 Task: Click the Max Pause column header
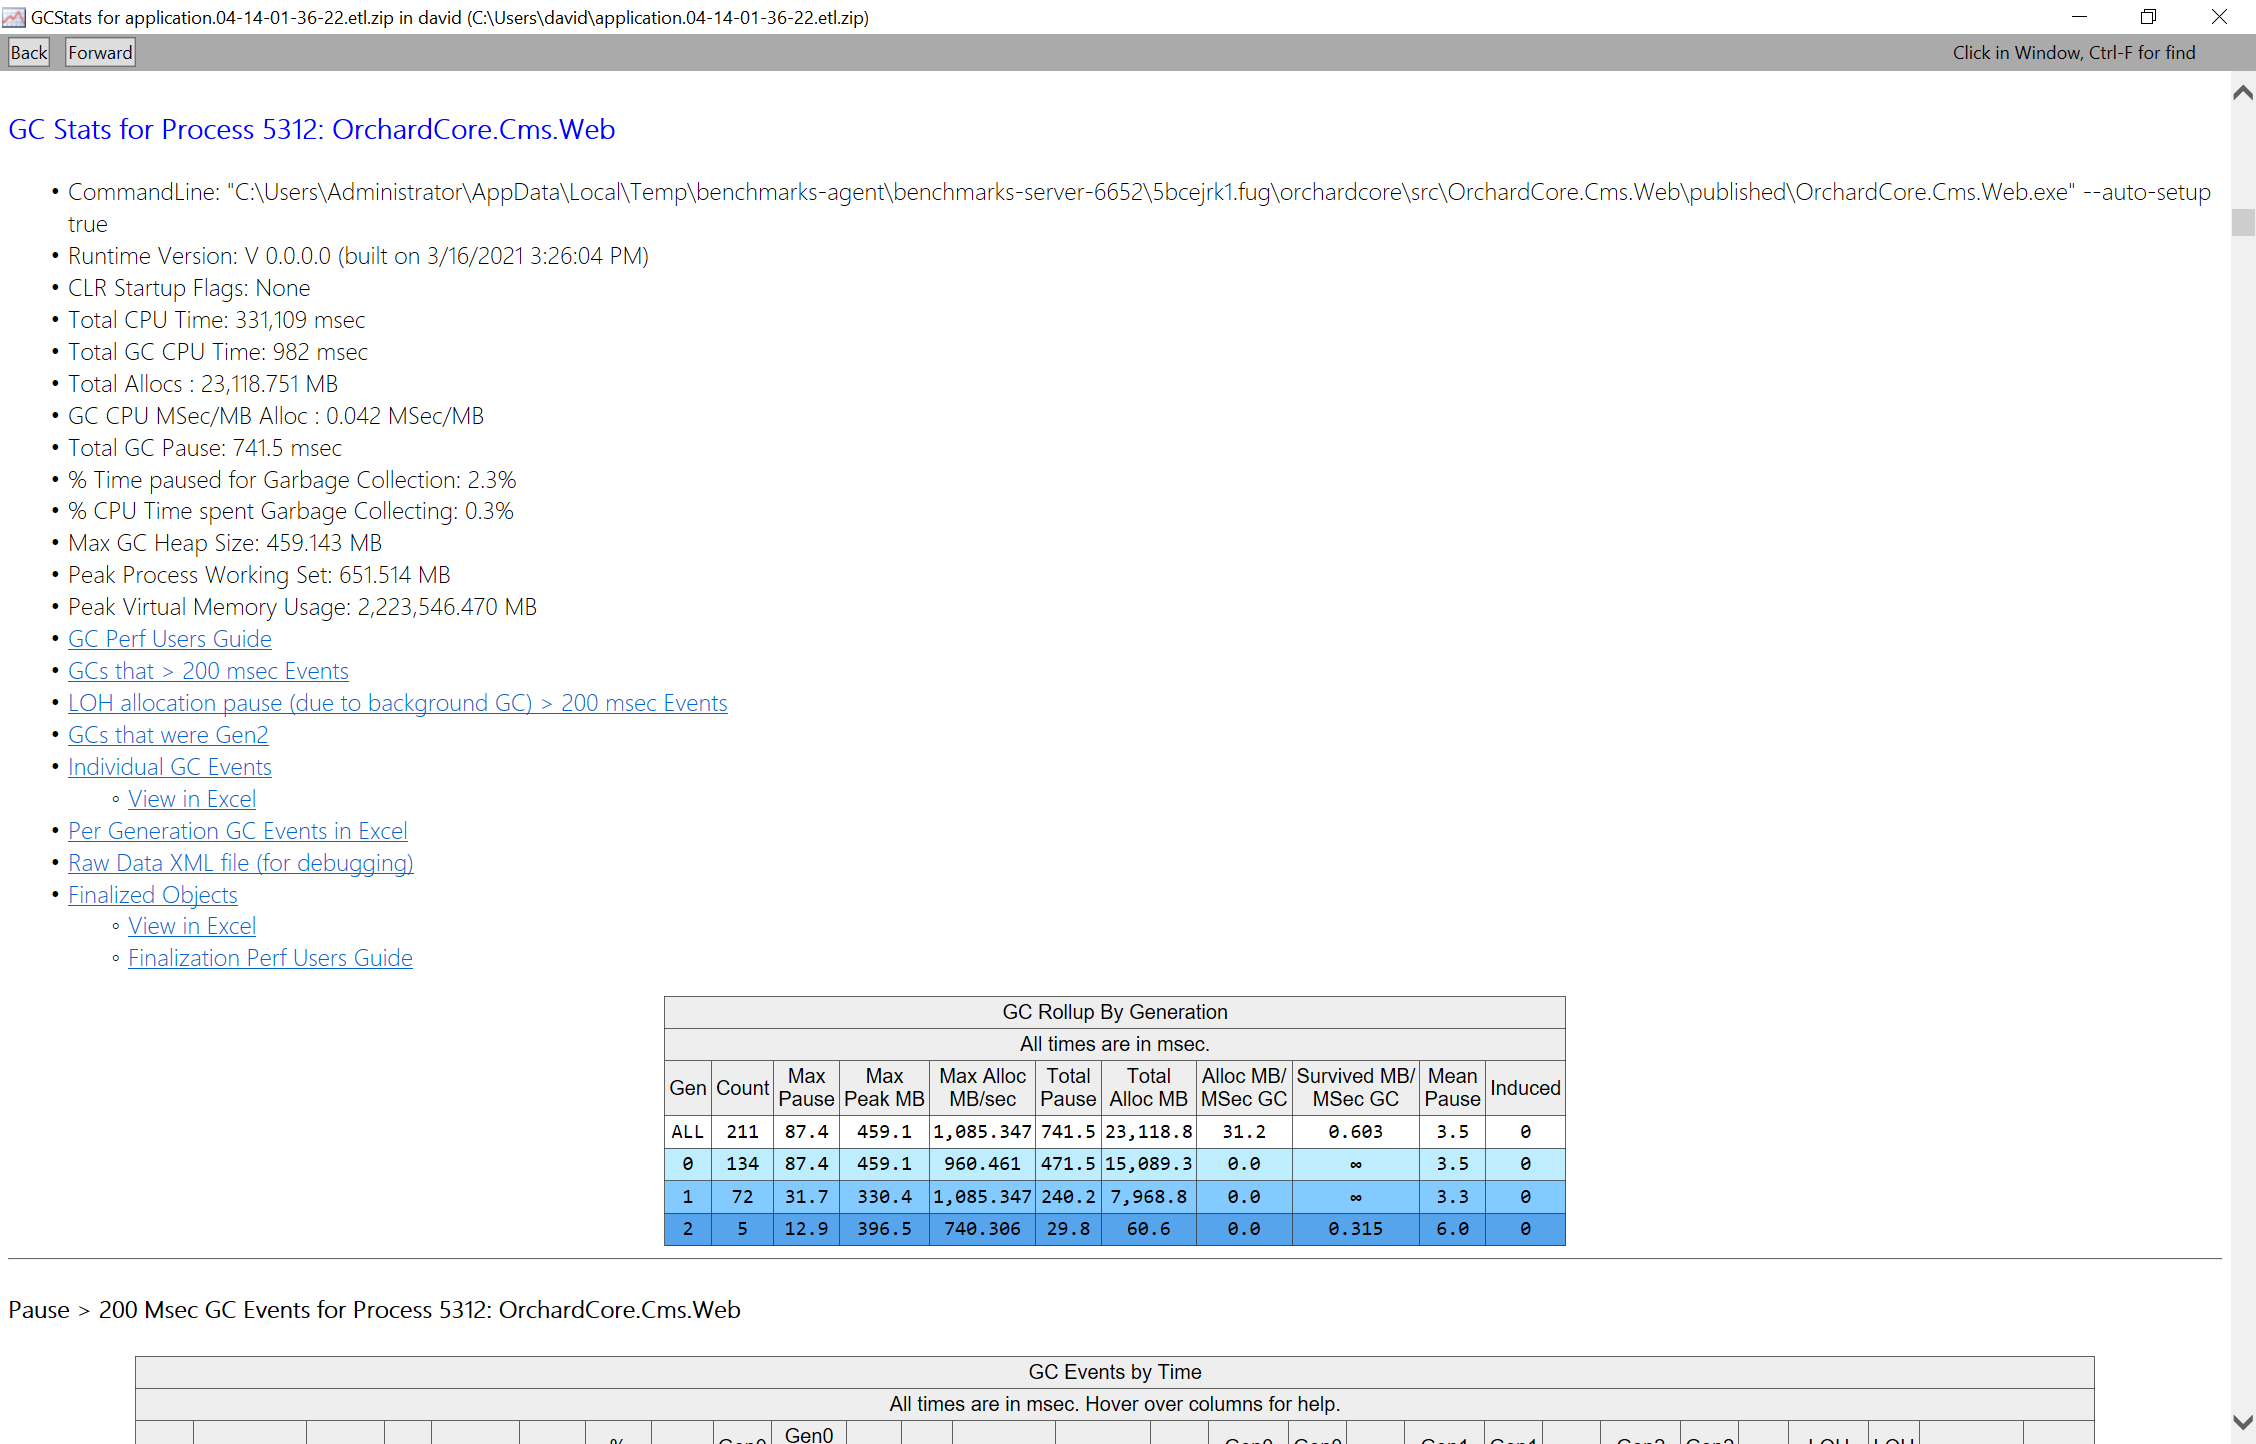pos(806,1087)
